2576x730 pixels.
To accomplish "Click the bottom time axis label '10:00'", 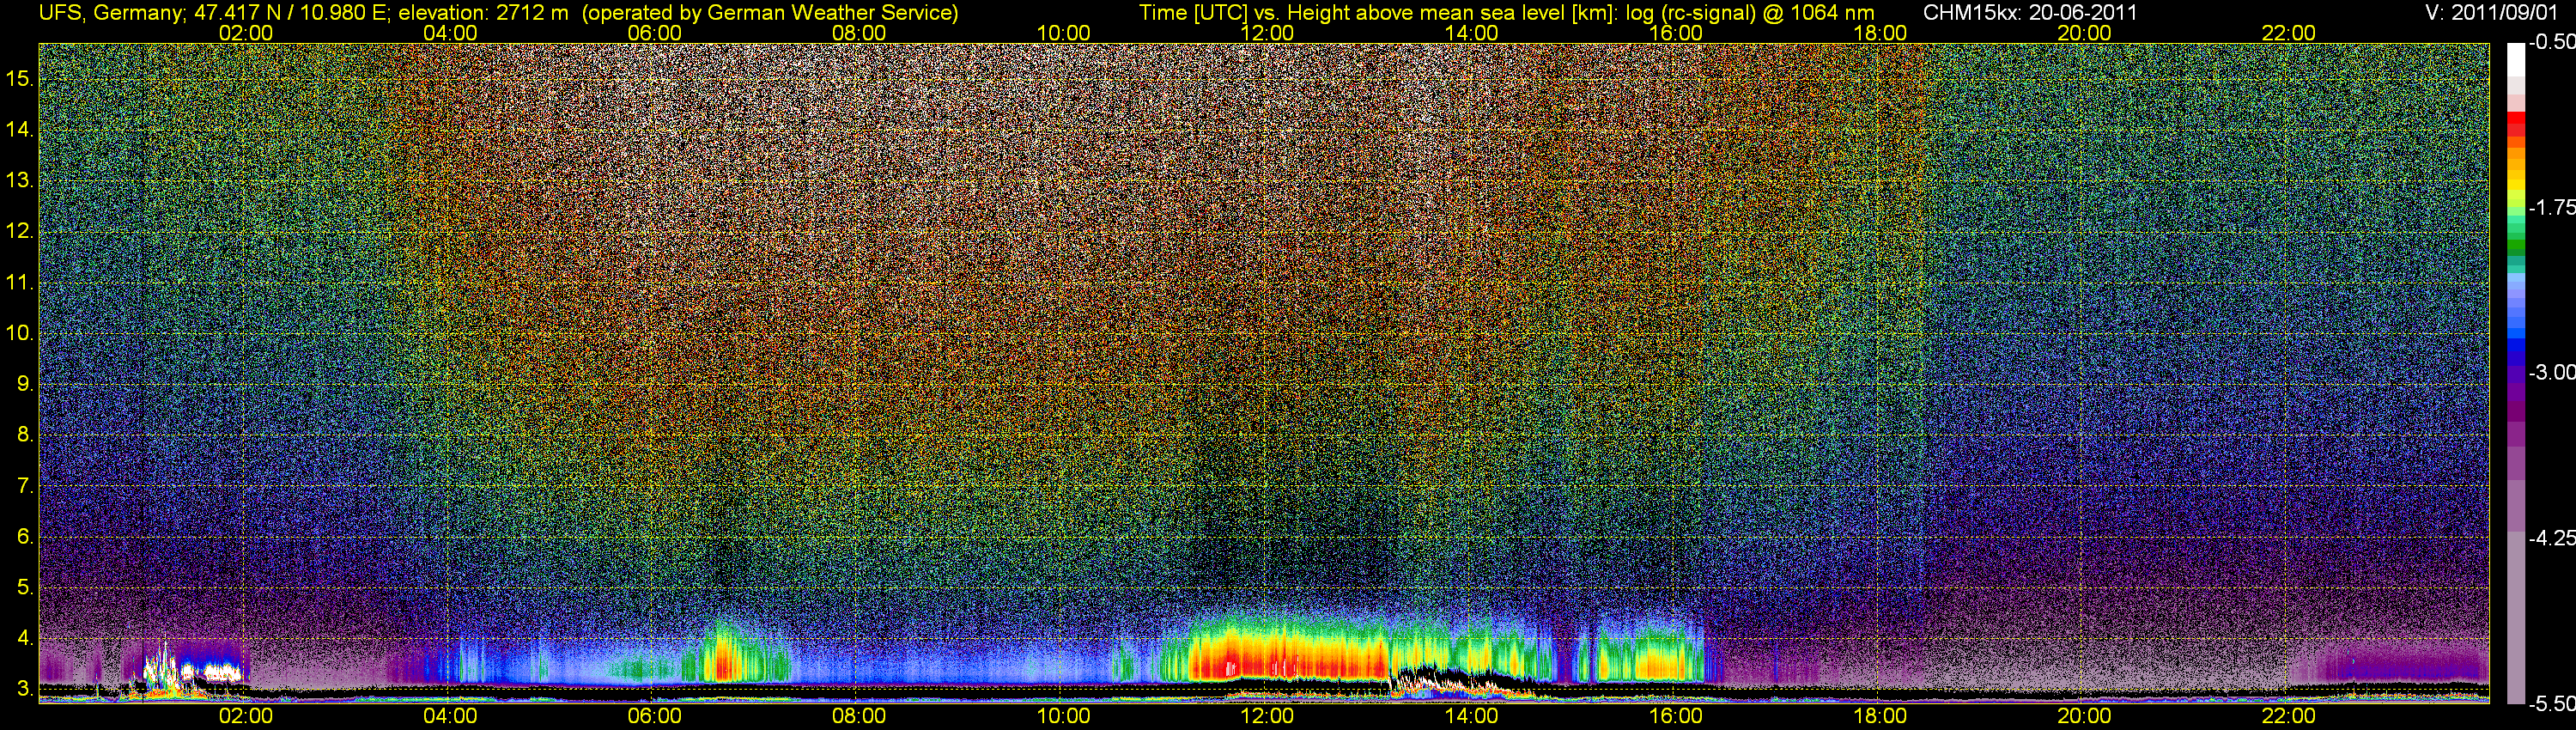I will [1063, 716].
